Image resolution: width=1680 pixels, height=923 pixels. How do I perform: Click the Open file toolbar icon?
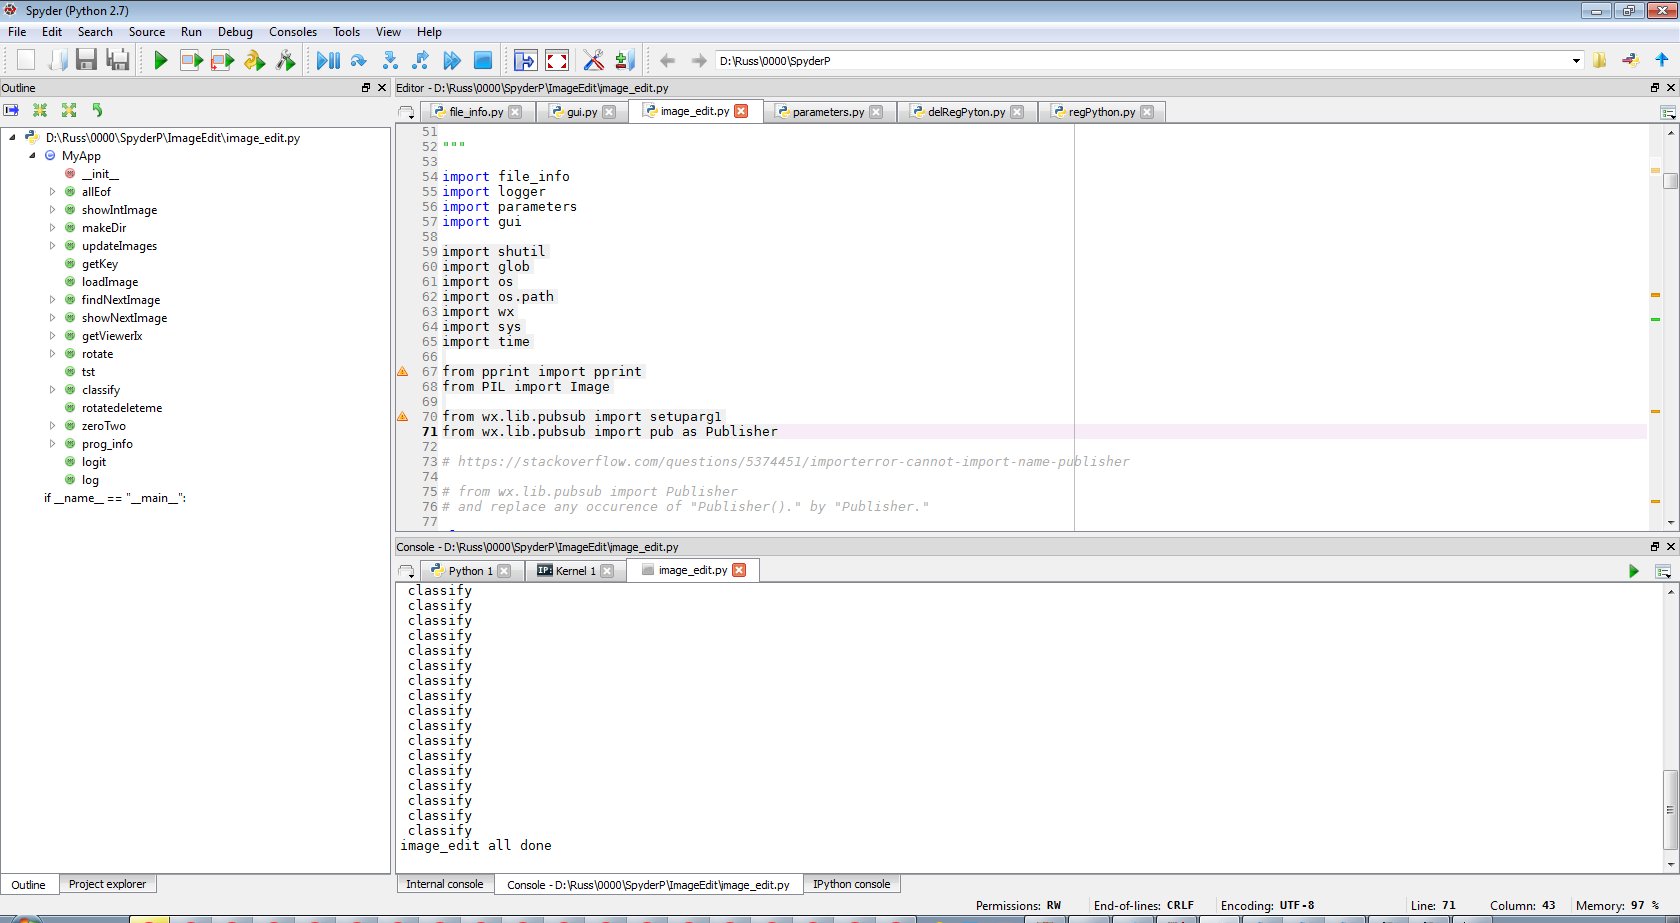57,60
